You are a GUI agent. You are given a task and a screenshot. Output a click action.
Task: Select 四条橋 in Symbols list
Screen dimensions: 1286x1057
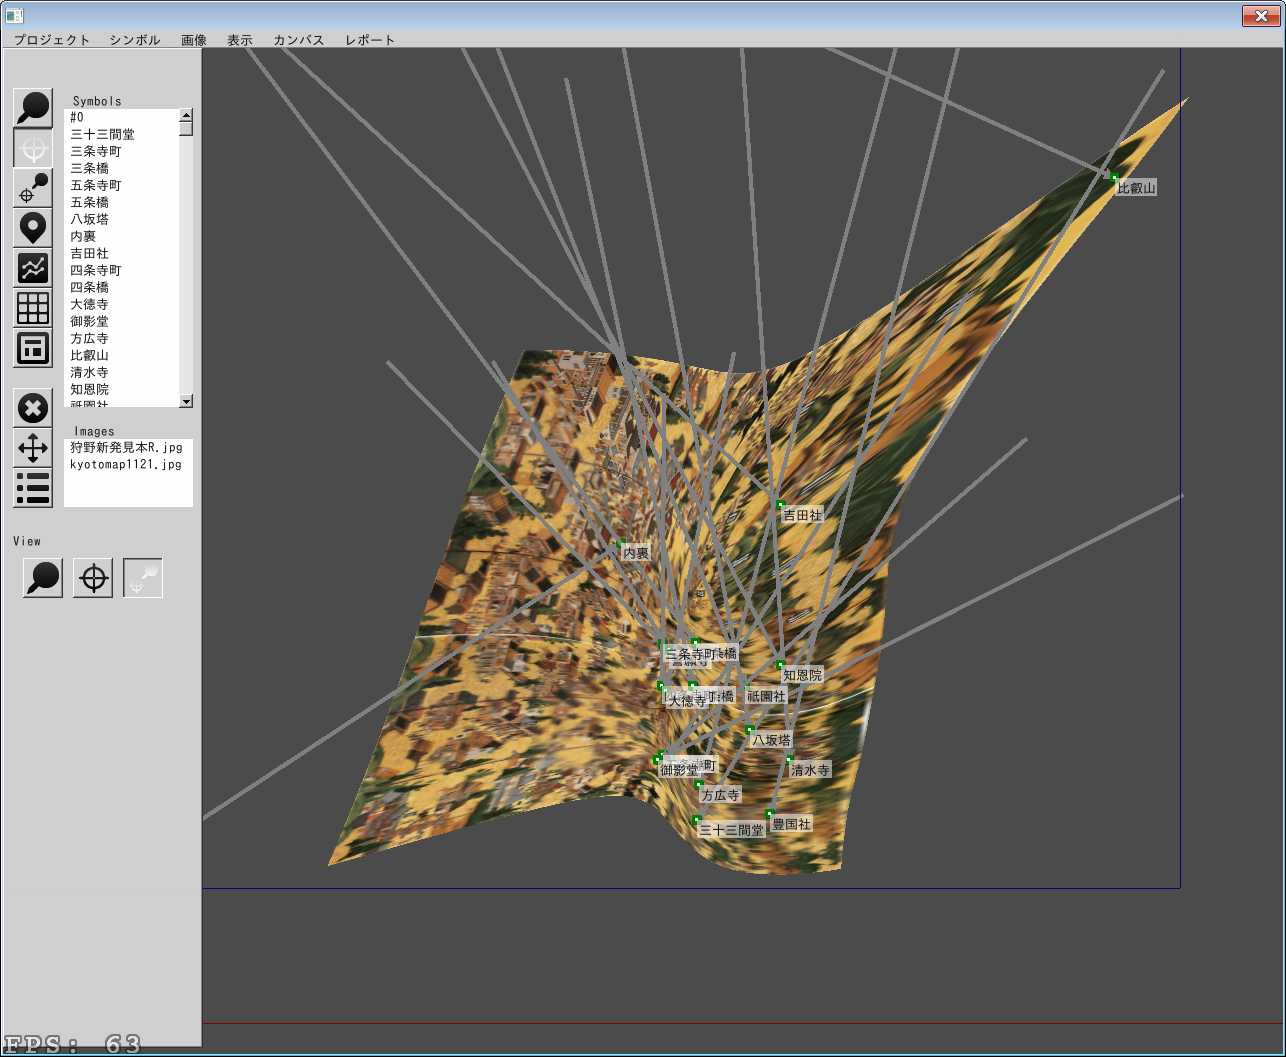click(x=121, y=288)
